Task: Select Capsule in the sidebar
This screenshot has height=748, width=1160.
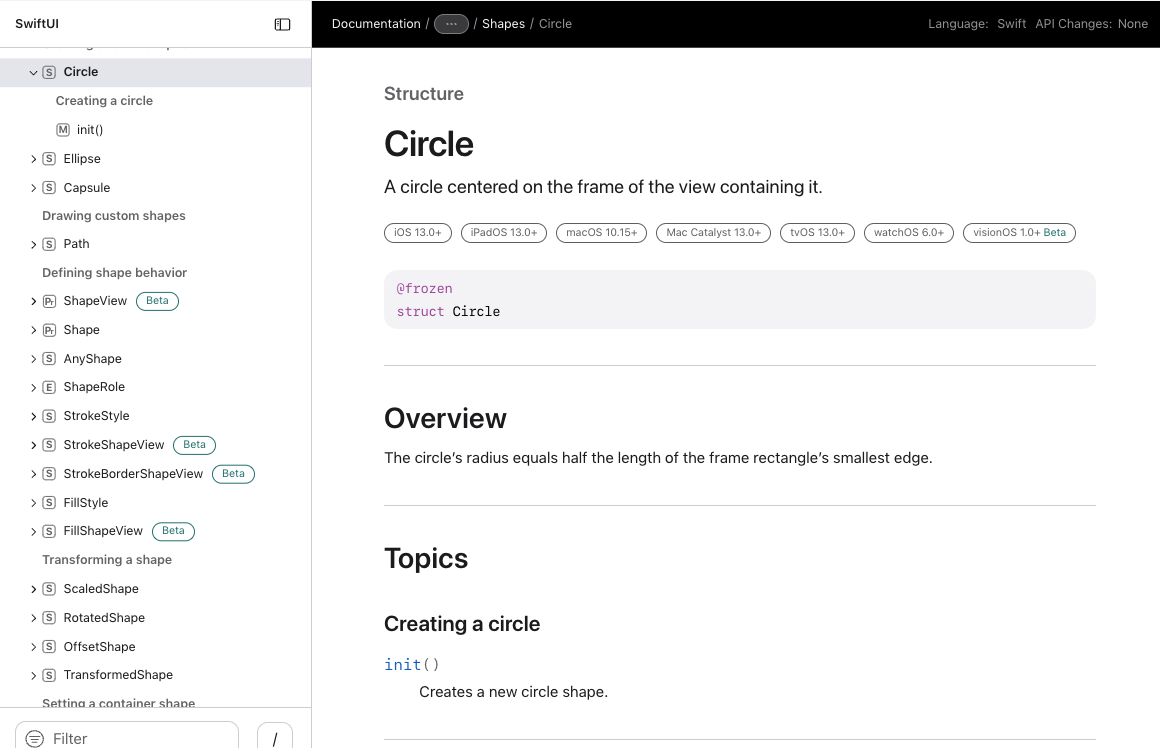Action: [87, 188]
